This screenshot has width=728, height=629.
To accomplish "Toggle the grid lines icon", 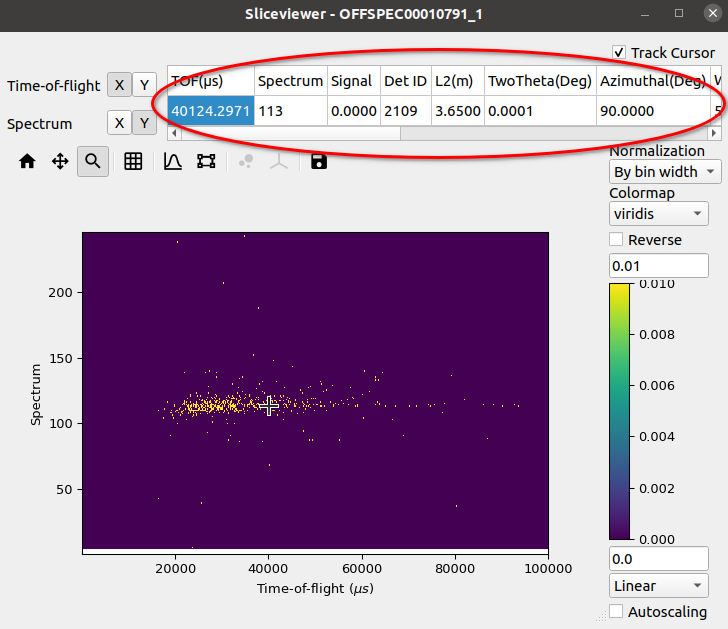I will click(x=133, y=161).
